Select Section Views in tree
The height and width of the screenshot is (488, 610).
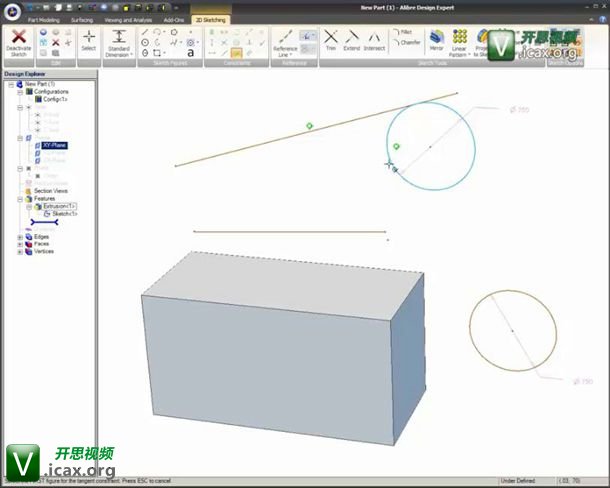[51, 191]
